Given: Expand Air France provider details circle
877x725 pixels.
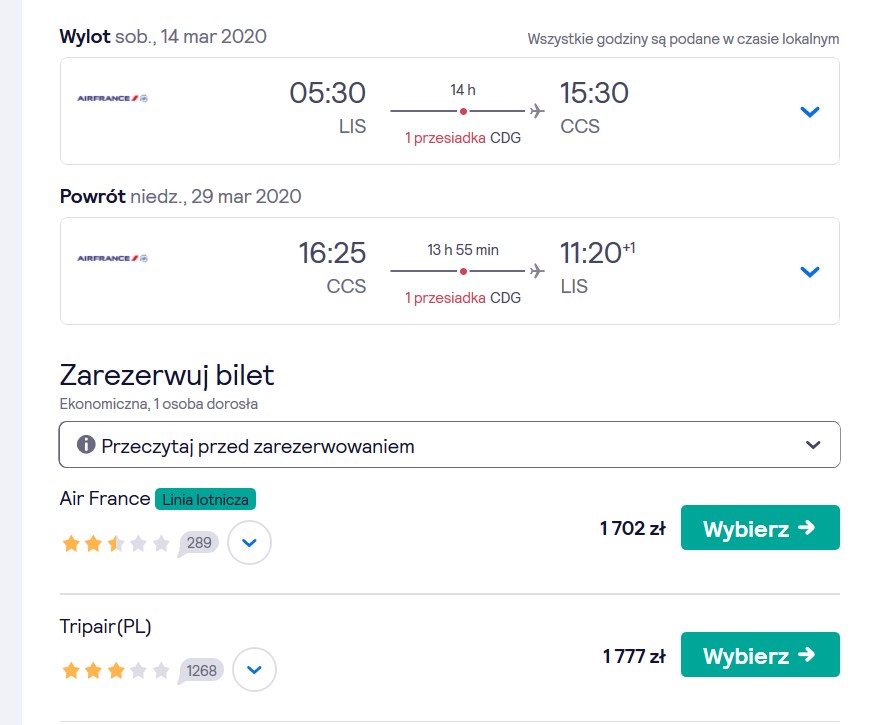Looking at the screenshot, I should coord(249,542).
